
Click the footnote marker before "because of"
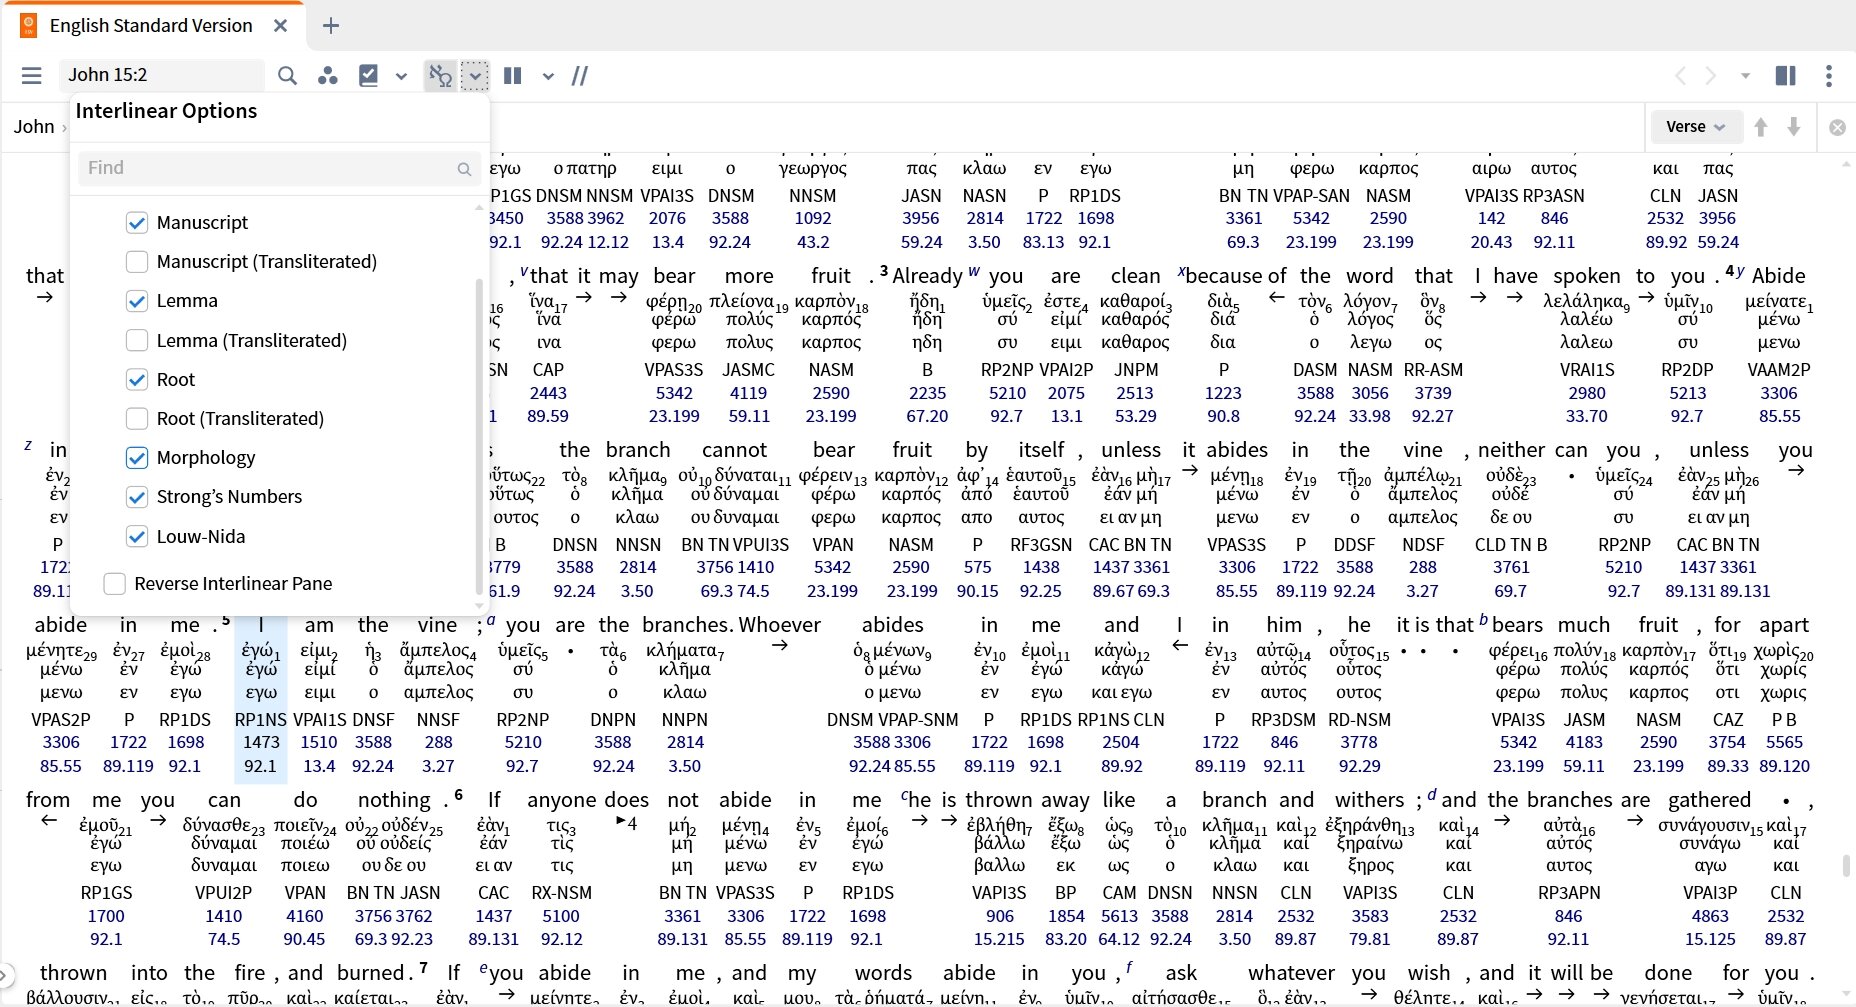pos(1181,271)
